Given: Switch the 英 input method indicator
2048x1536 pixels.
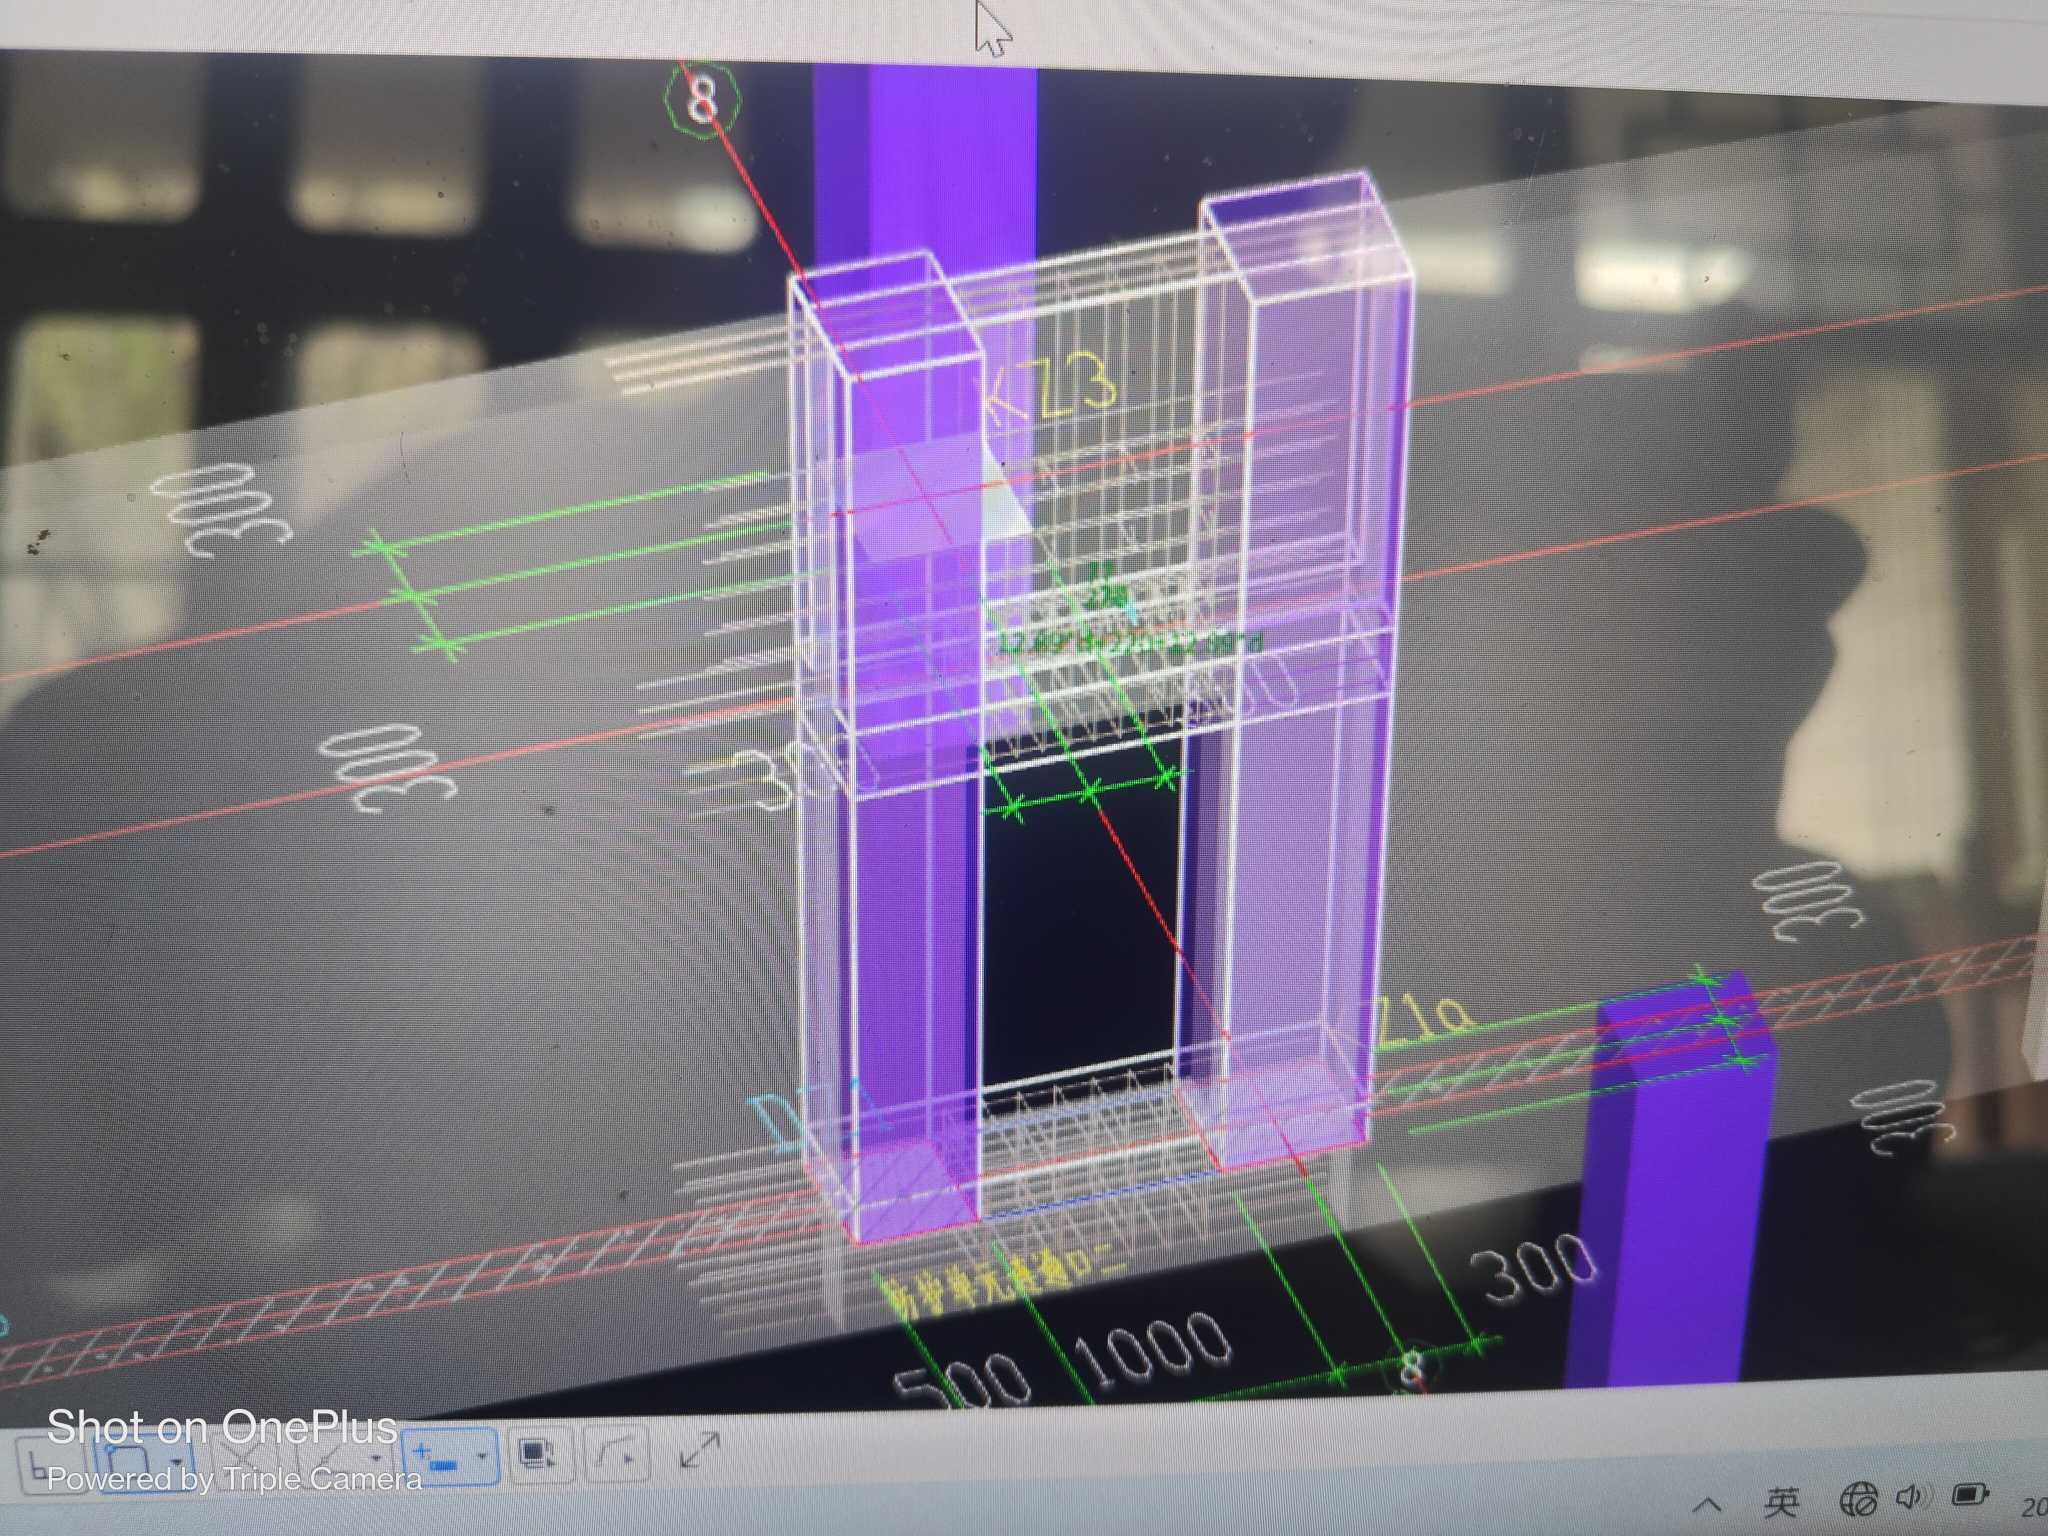Looking at the screenshot, I should [x=1781, y=1502].
